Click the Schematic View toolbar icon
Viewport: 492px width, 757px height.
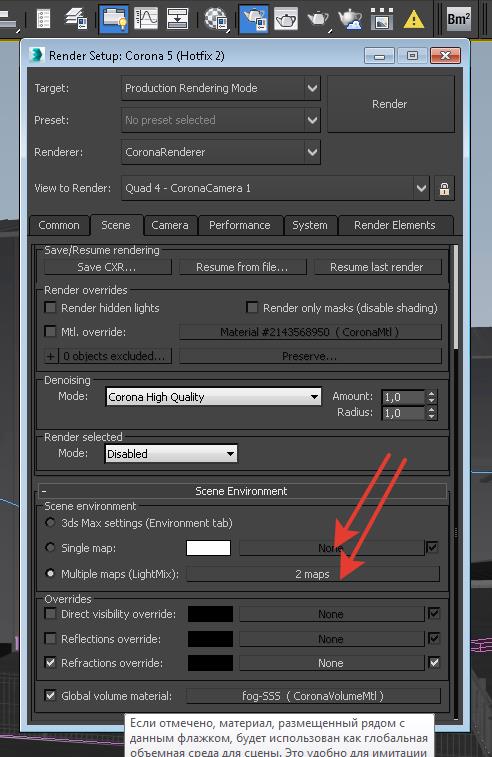177,18
